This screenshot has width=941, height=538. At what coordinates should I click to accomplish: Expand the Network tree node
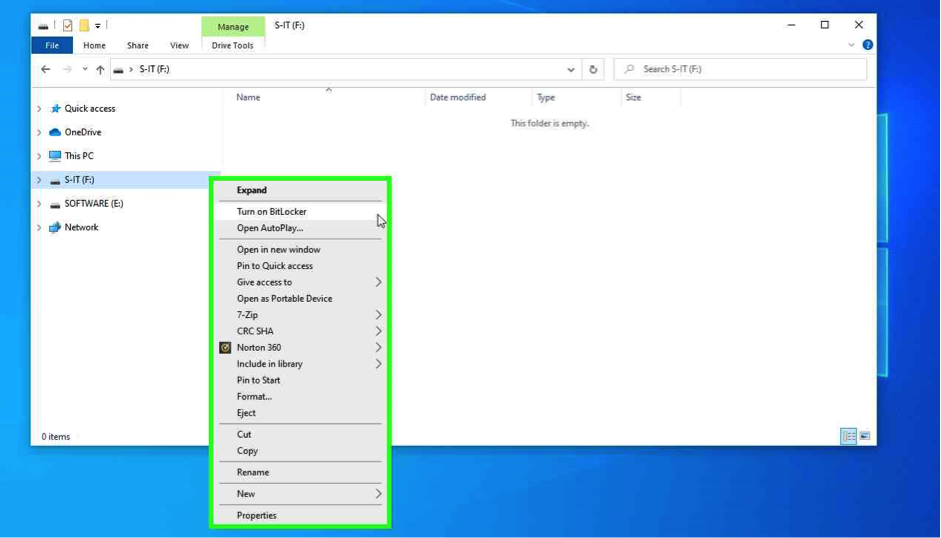pos(39,228)
